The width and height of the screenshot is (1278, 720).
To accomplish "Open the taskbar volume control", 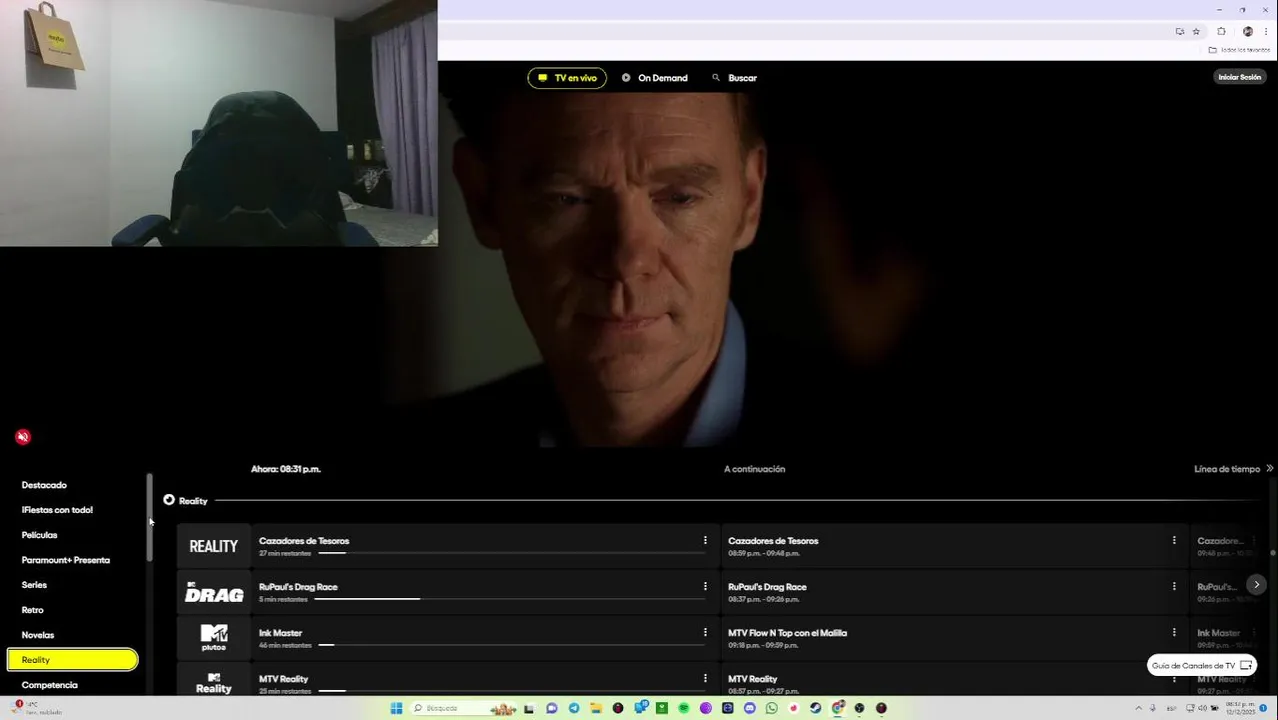I will (1203, 708).
